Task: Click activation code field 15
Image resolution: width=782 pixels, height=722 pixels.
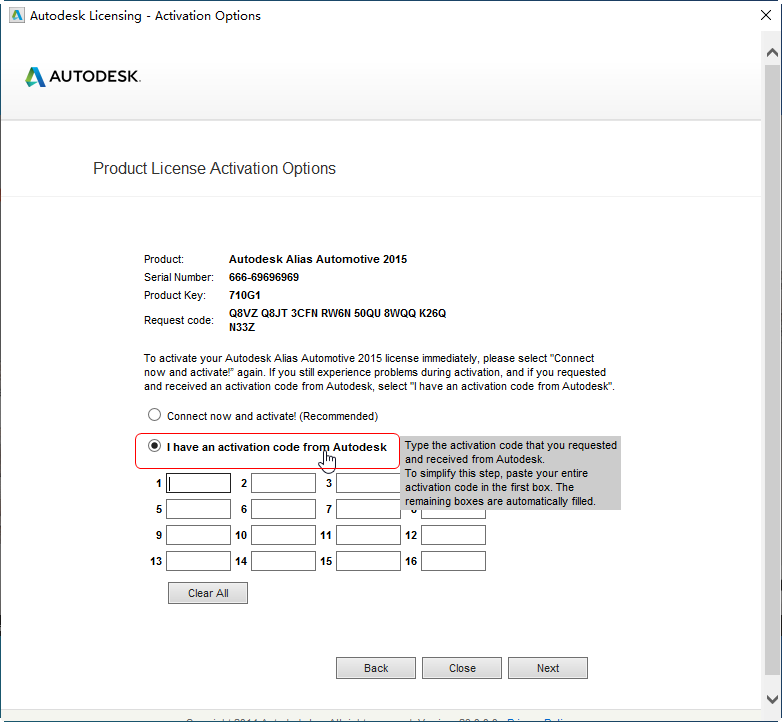Action: (368, 561)
